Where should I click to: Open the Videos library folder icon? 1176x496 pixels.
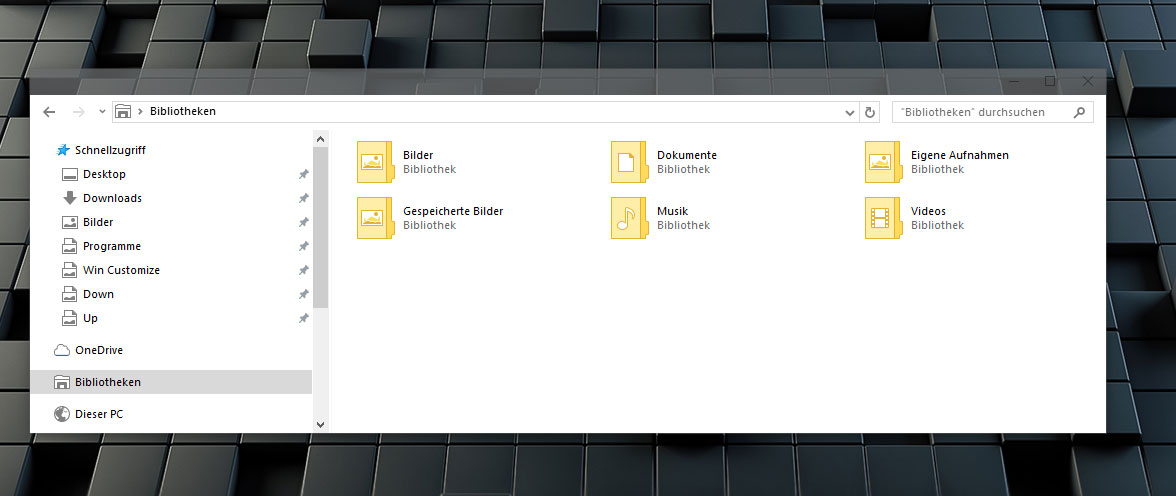pyautogui.click(x=884, y=218)
